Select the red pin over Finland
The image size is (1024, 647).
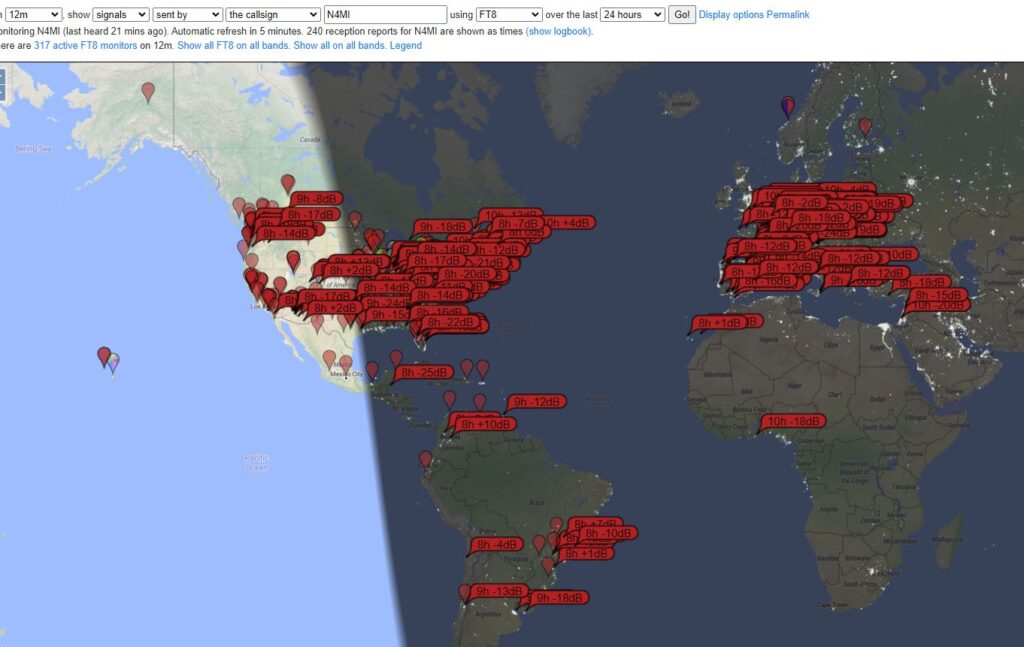point(865,126)
